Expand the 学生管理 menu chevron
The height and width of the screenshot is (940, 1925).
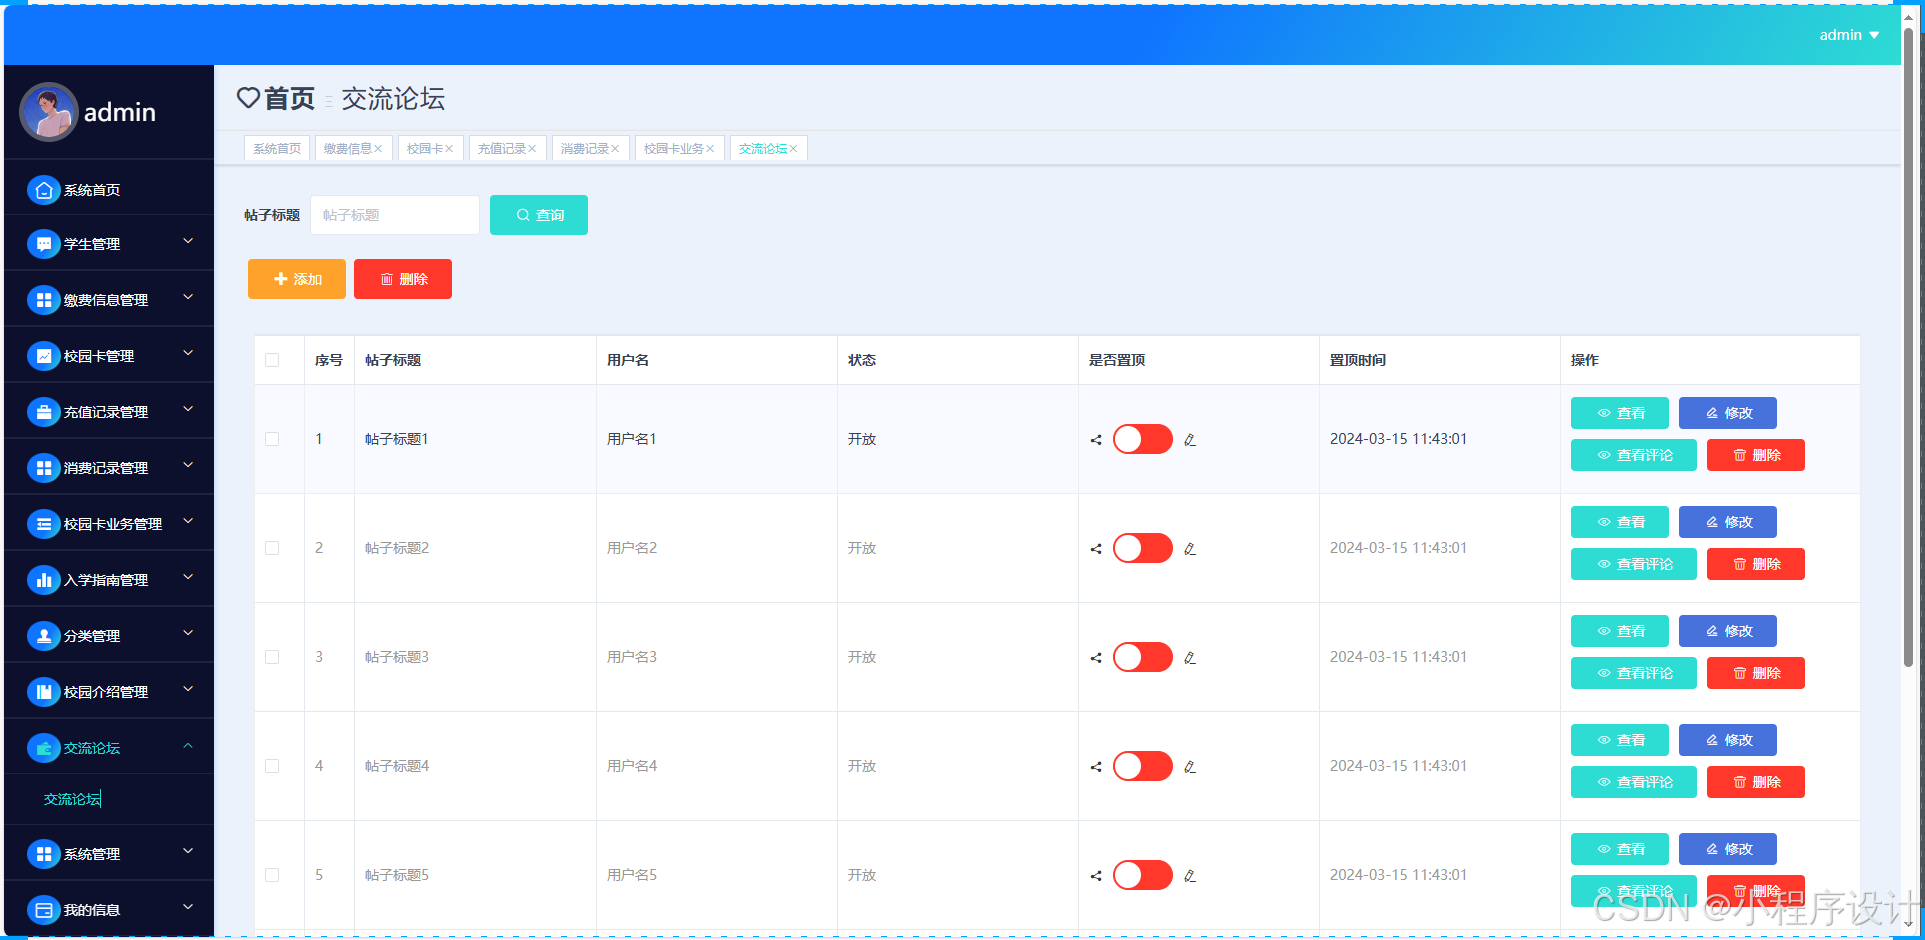pyautogui.click(x=188, y=242)
